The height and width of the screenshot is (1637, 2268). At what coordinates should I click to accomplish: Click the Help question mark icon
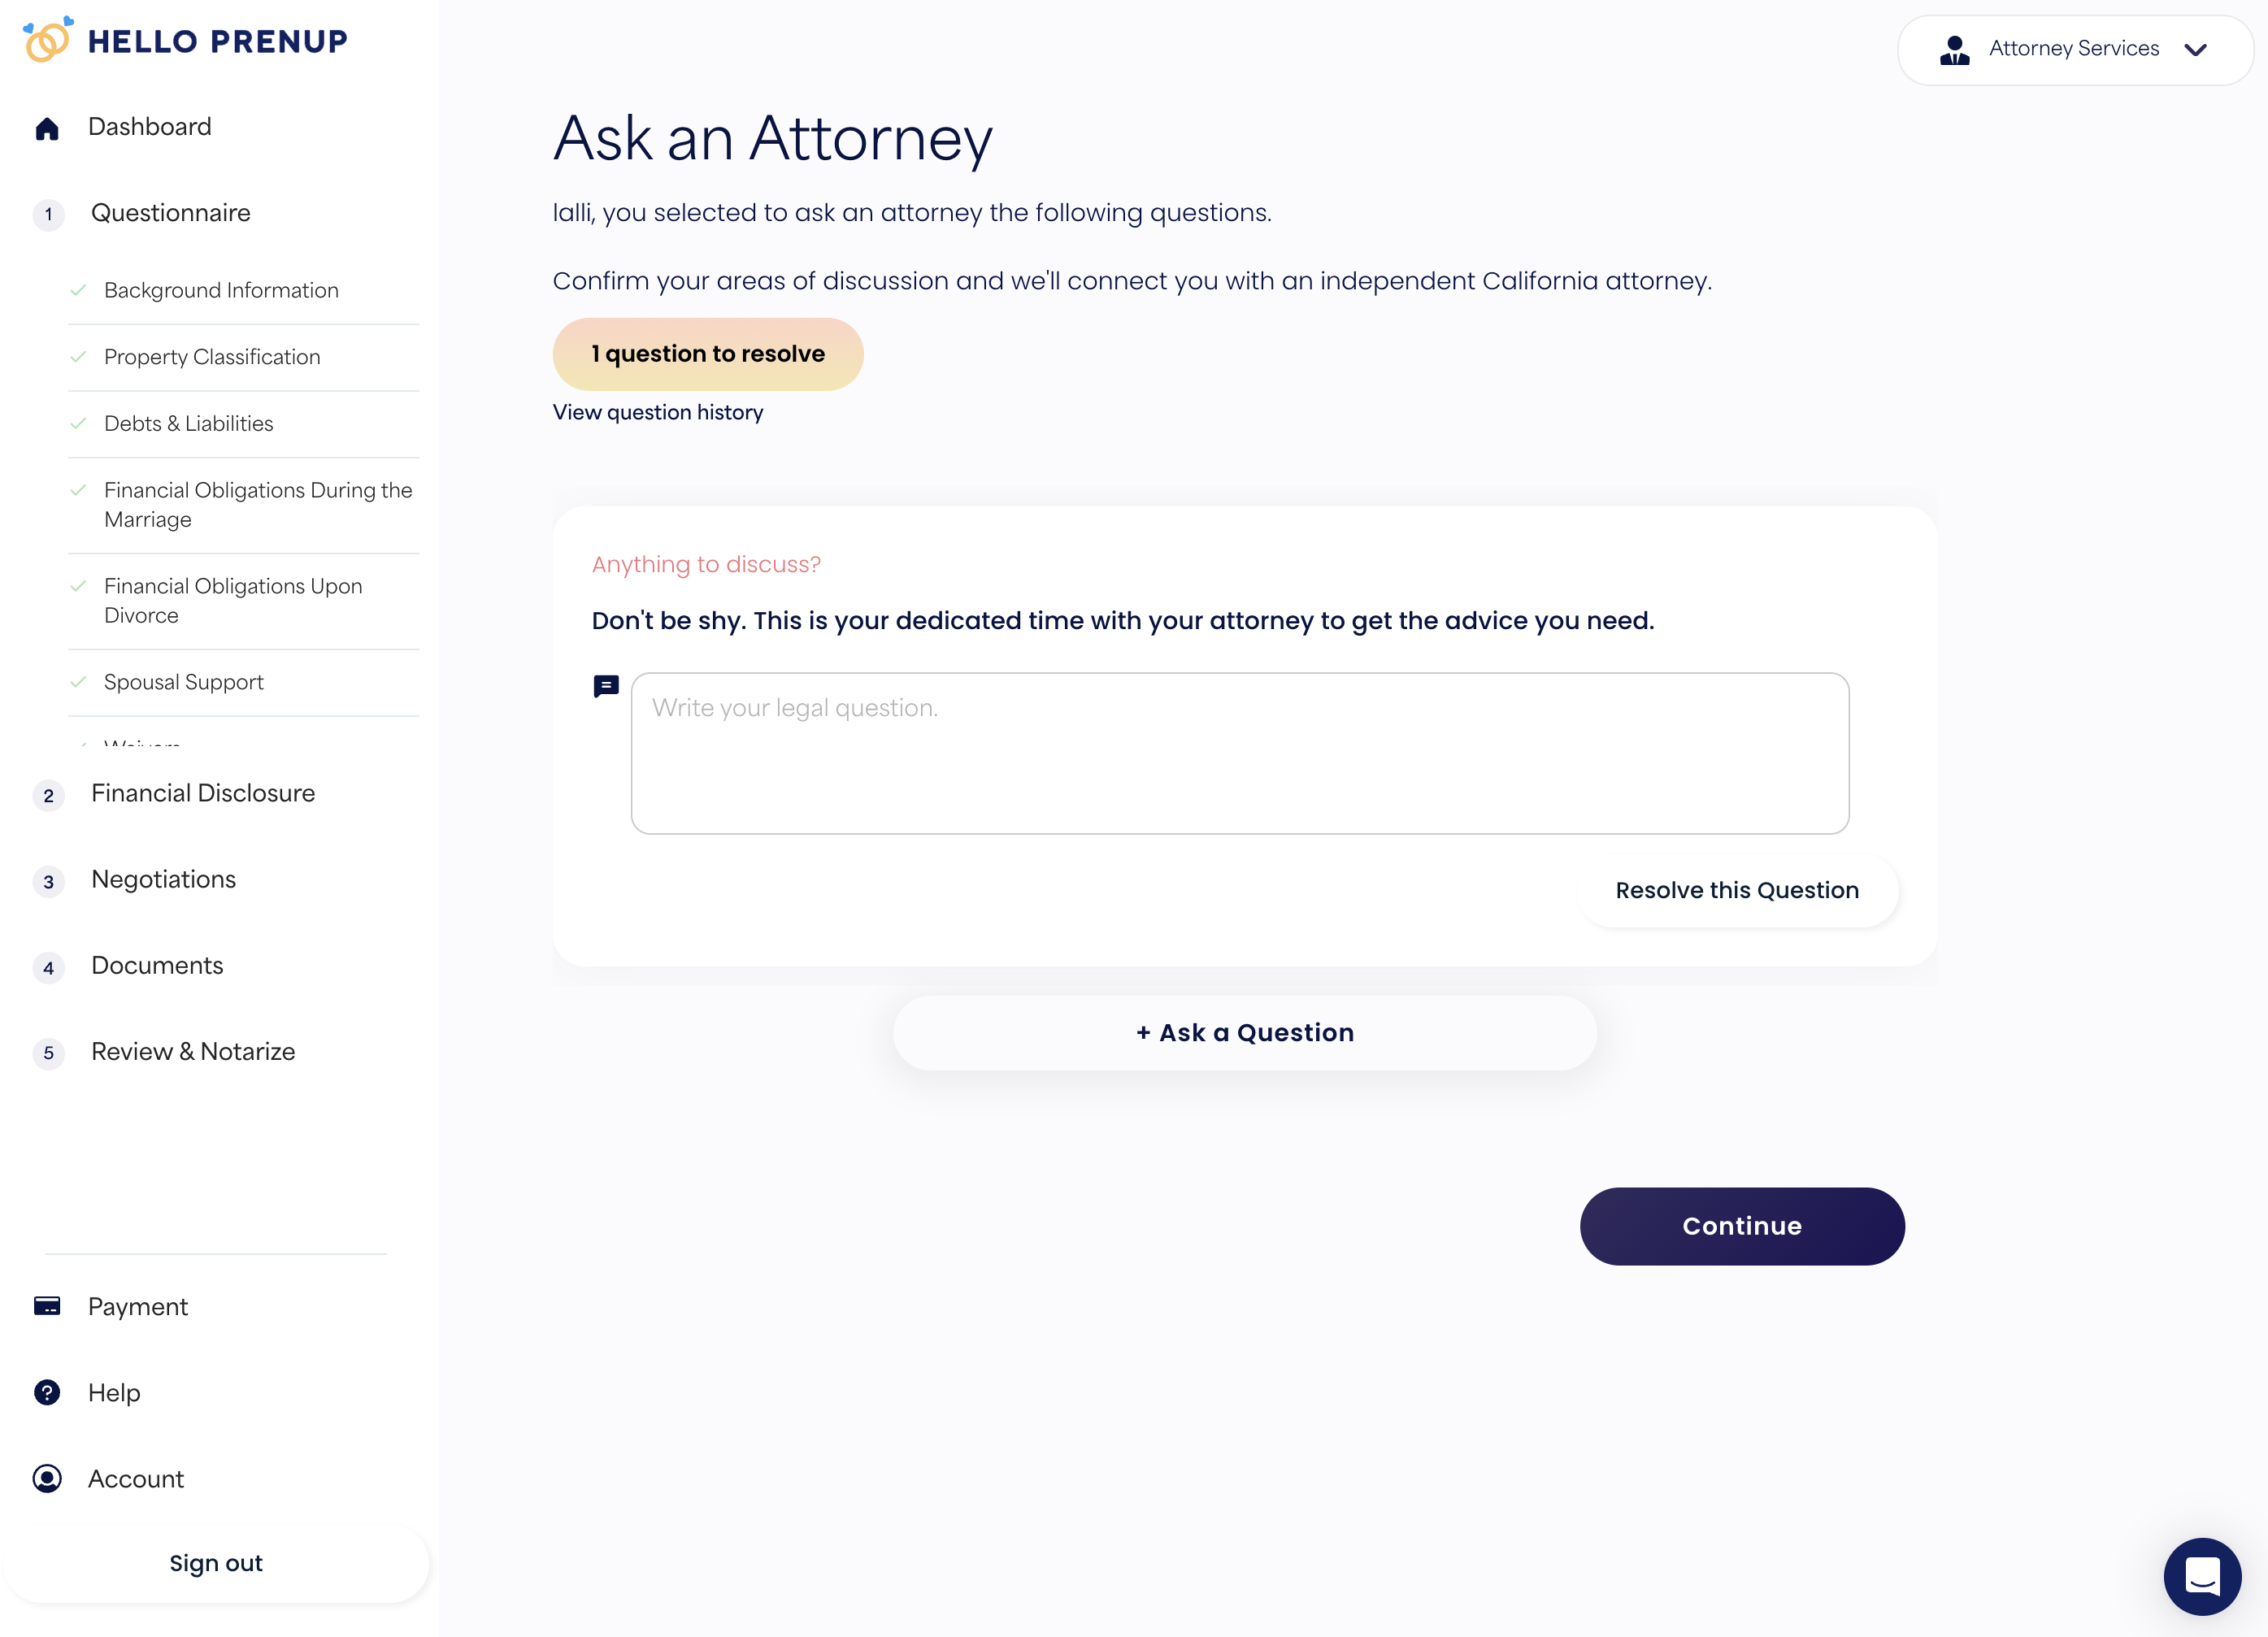pyautogui.click(x=47, y=1392)
